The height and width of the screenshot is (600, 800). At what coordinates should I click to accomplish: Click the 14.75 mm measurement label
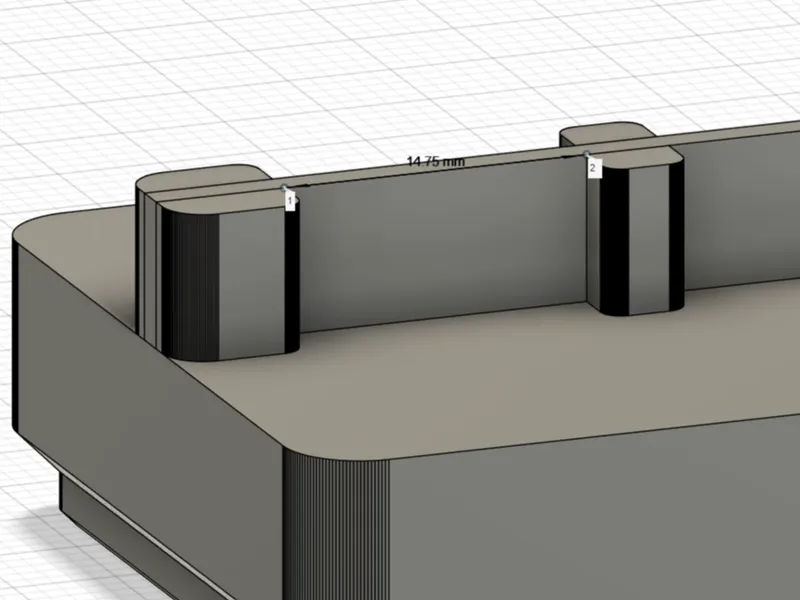click(436, 162)
